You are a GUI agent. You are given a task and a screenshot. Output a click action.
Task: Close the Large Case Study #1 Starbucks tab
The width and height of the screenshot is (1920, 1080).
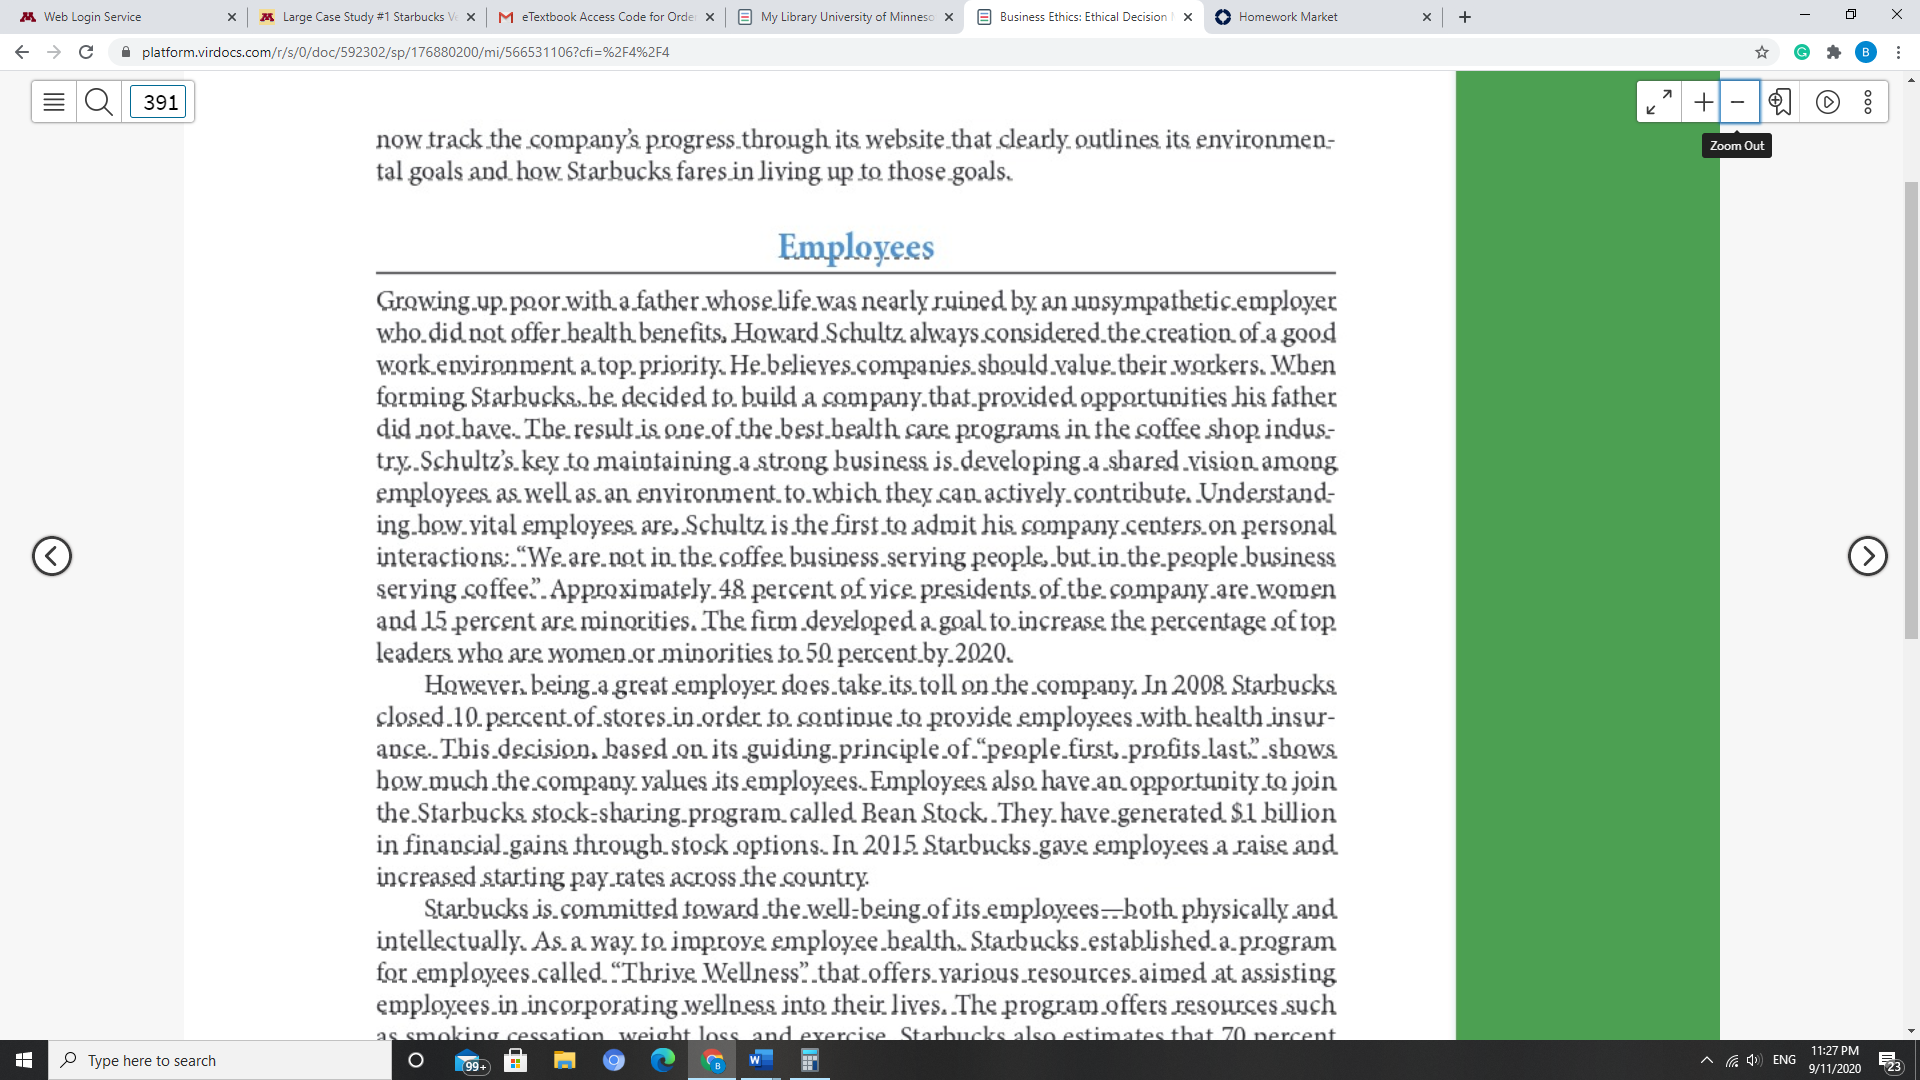471,17
